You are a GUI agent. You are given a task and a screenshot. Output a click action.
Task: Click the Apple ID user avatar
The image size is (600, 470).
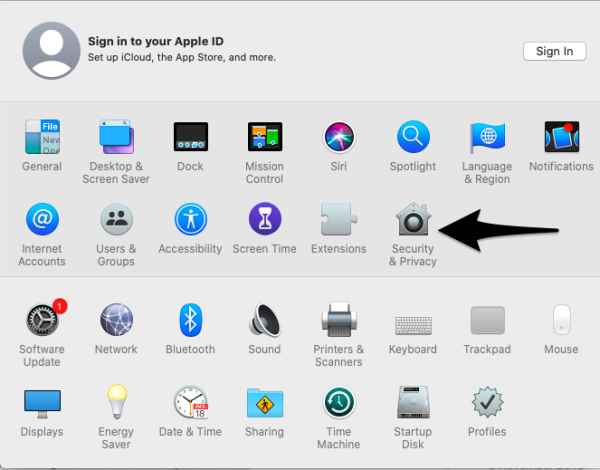pos(52,51)
